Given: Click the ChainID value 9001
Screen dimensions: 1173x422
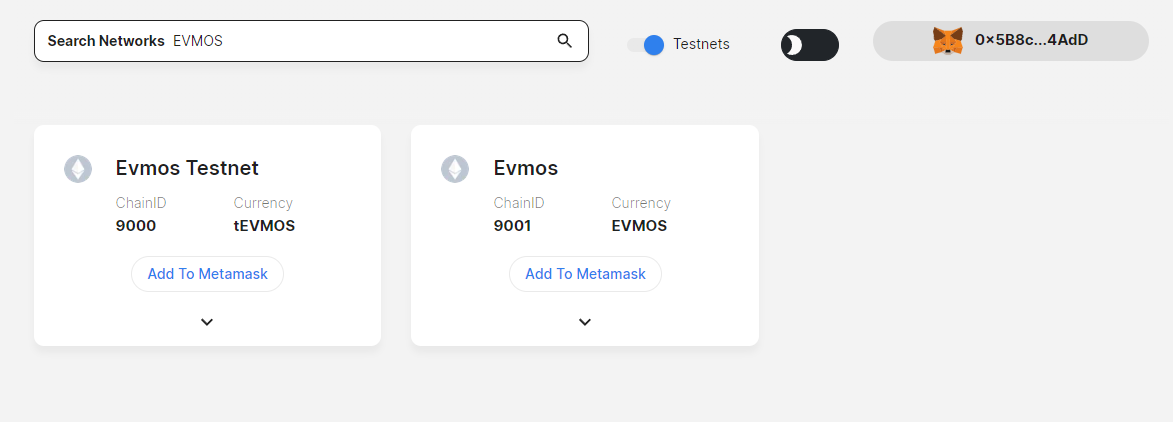Looking at the screenshot, I should click(x=512, y=226).
